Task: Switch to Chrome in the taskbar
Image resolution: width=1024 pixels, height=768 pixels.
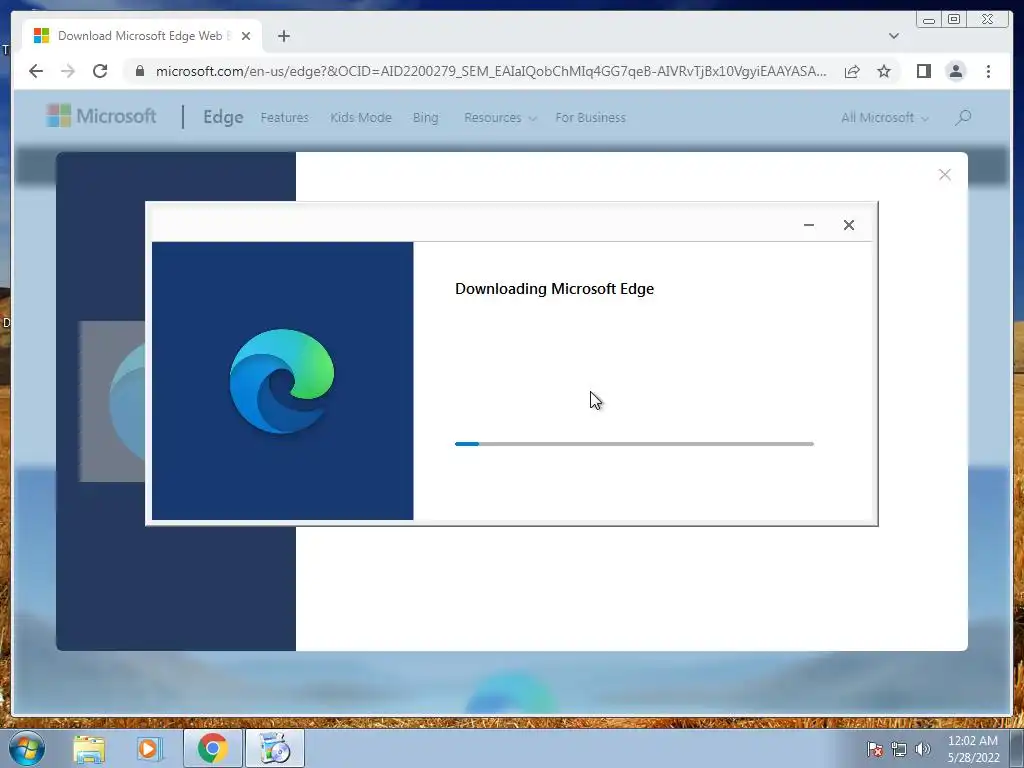Action: point(212,748)
